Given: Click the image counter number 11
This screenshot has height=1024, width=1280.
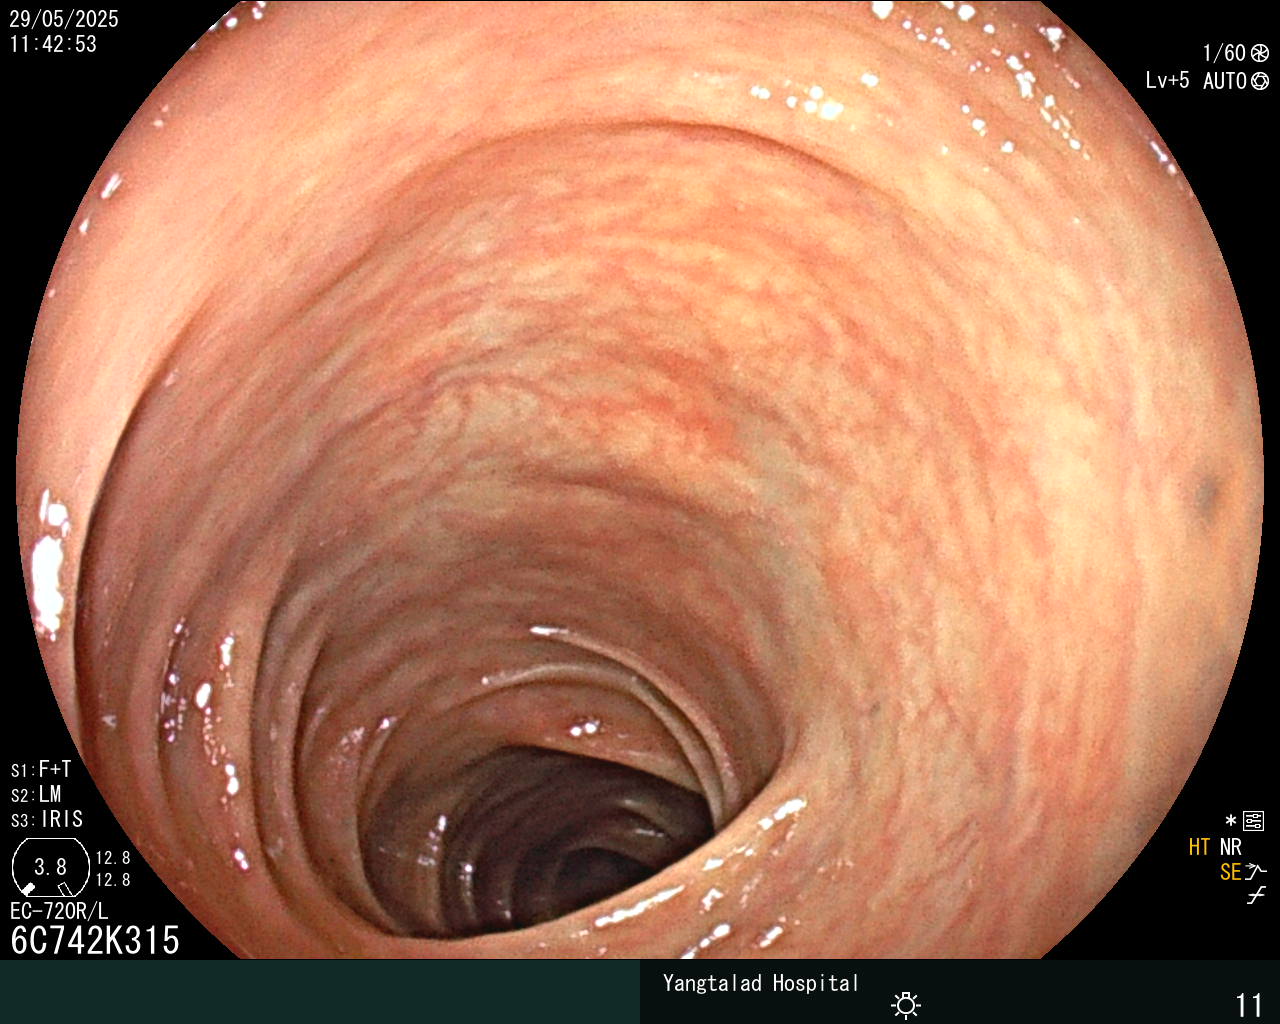Looking at the screenshot, I should coord(1249,1005).
